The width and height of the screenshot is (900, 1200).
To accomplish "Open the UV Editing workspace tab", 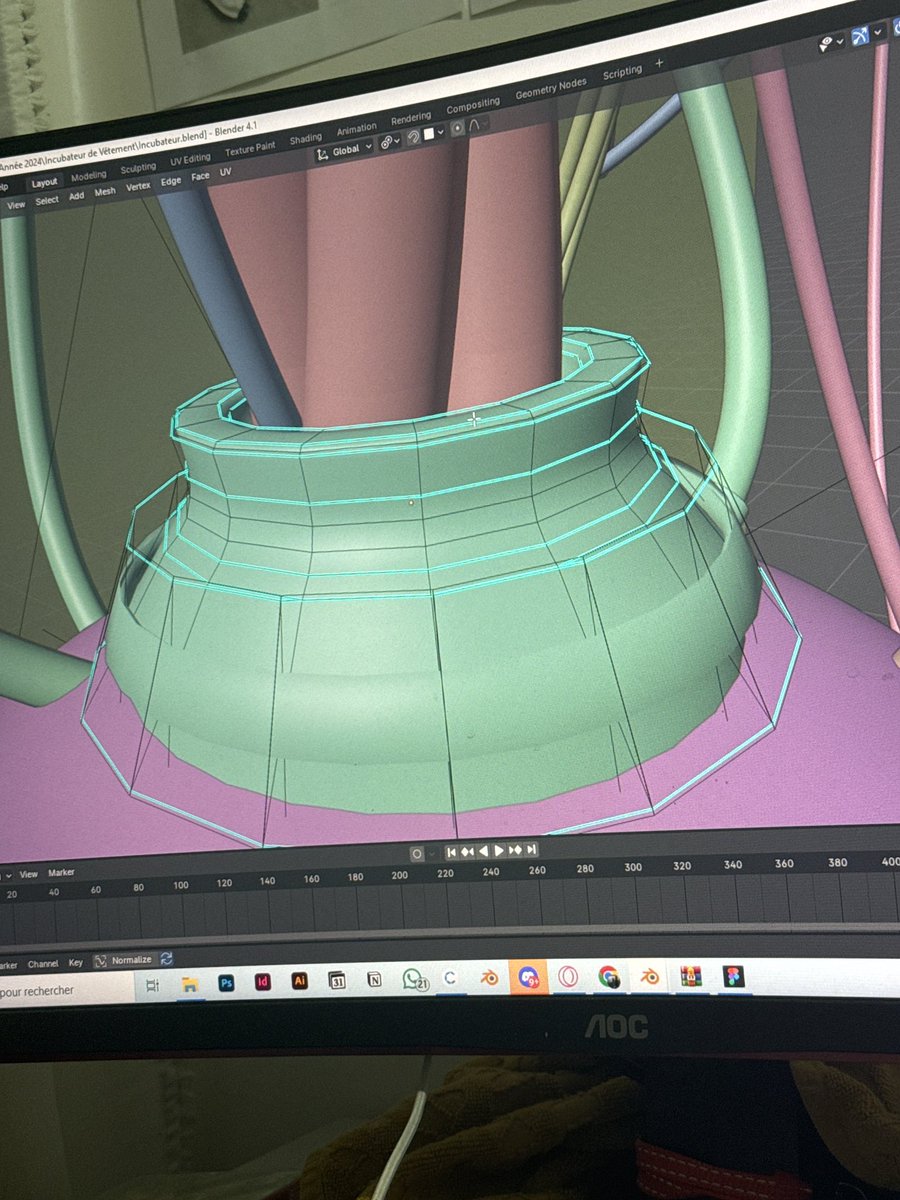I will coord(190,159).
